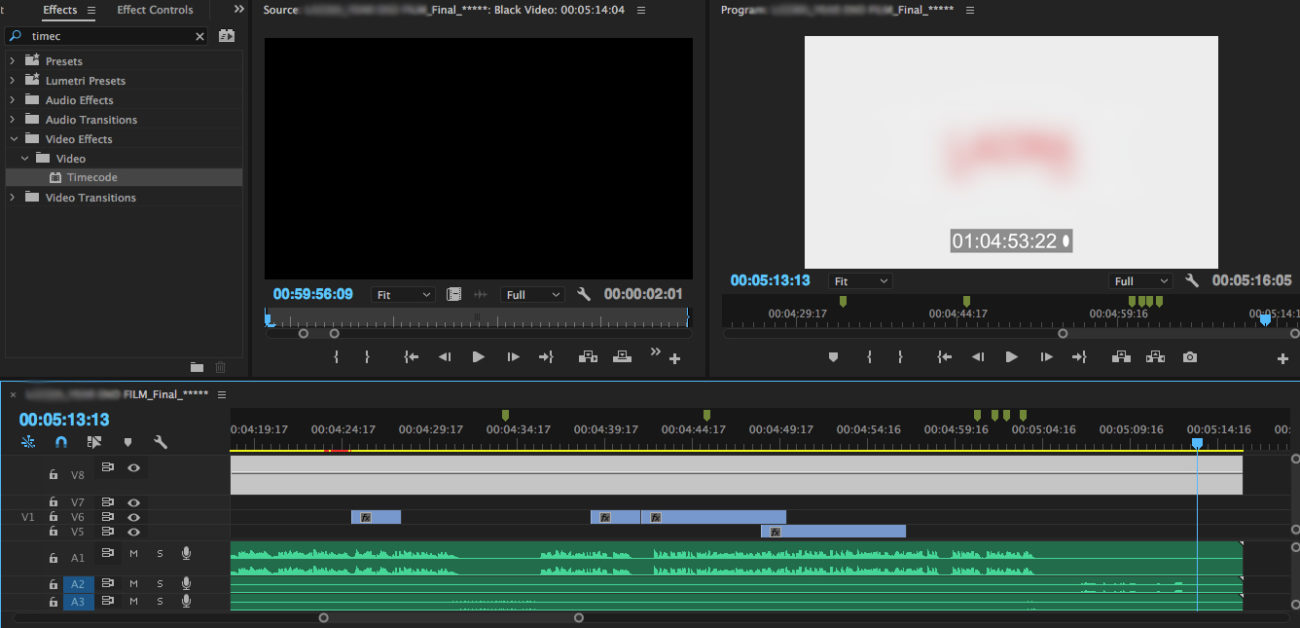
Task: Switch to the Effect Controls tab
Action: [155, 10]
